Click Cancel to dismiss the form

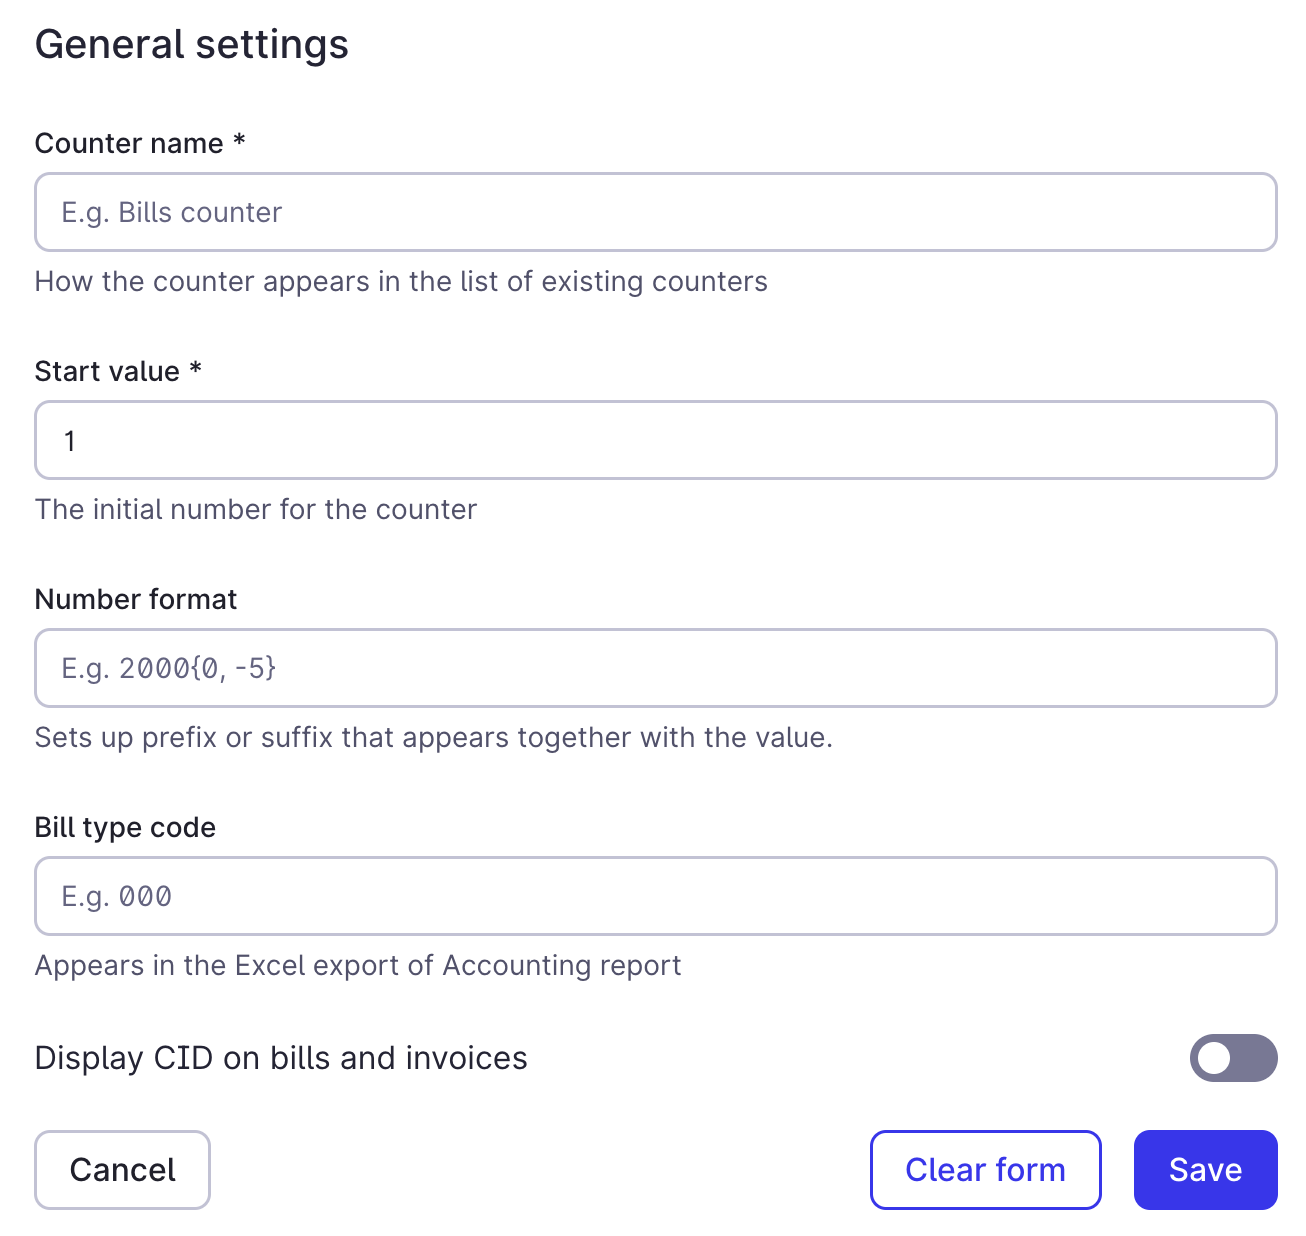pyautogui.click(x=122, y=1169)
